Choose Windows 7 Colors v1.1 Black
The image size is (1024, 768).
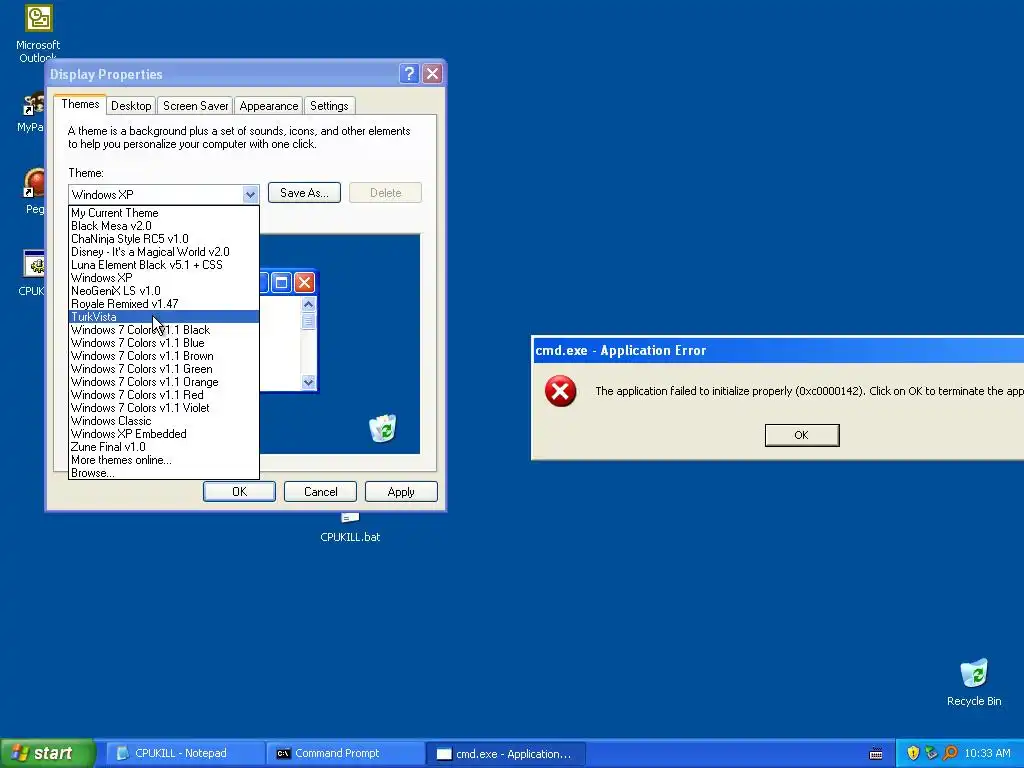164,330
